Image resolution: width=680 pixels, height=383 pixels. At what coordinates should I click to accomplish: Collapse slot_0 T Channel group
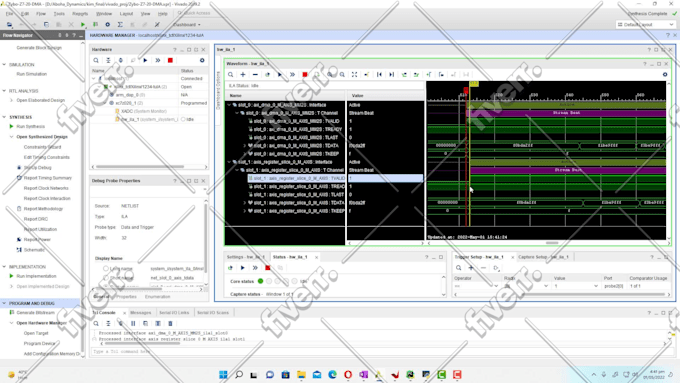[237, 113]
